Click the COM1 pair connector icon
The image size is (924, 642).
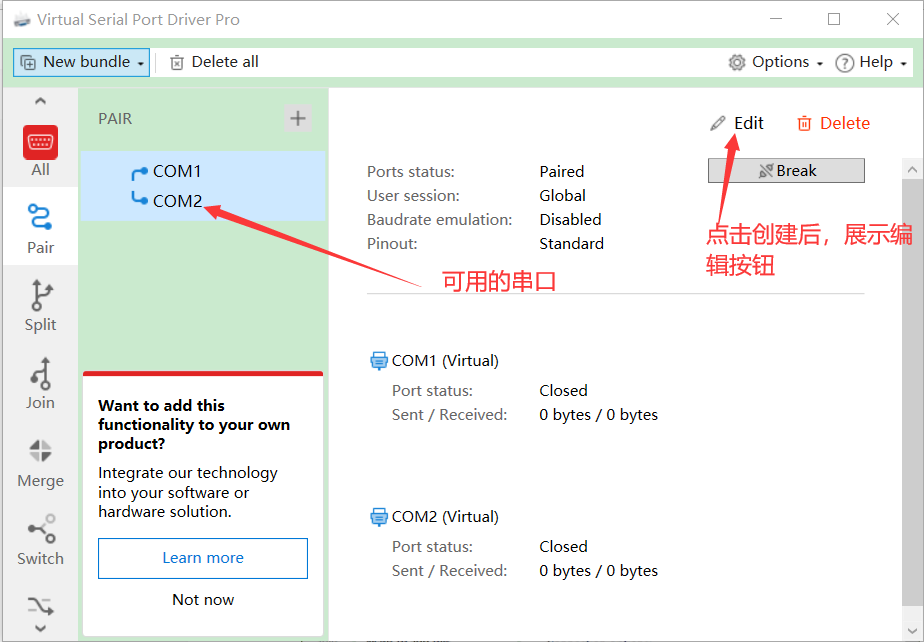click(x=140, y=173)
